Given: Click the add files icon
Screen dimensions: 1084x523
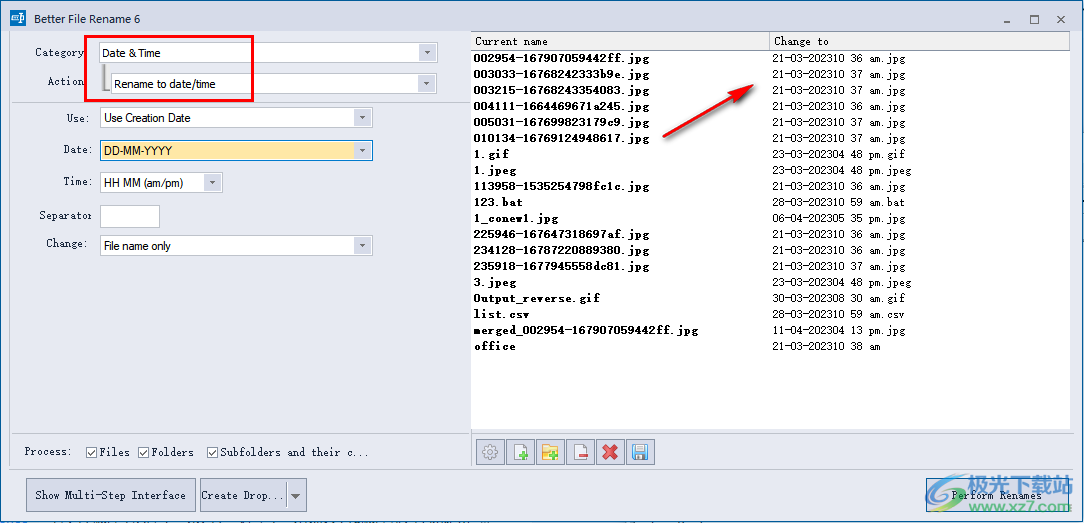Looking at the screenshot, I should click(521, 453).
